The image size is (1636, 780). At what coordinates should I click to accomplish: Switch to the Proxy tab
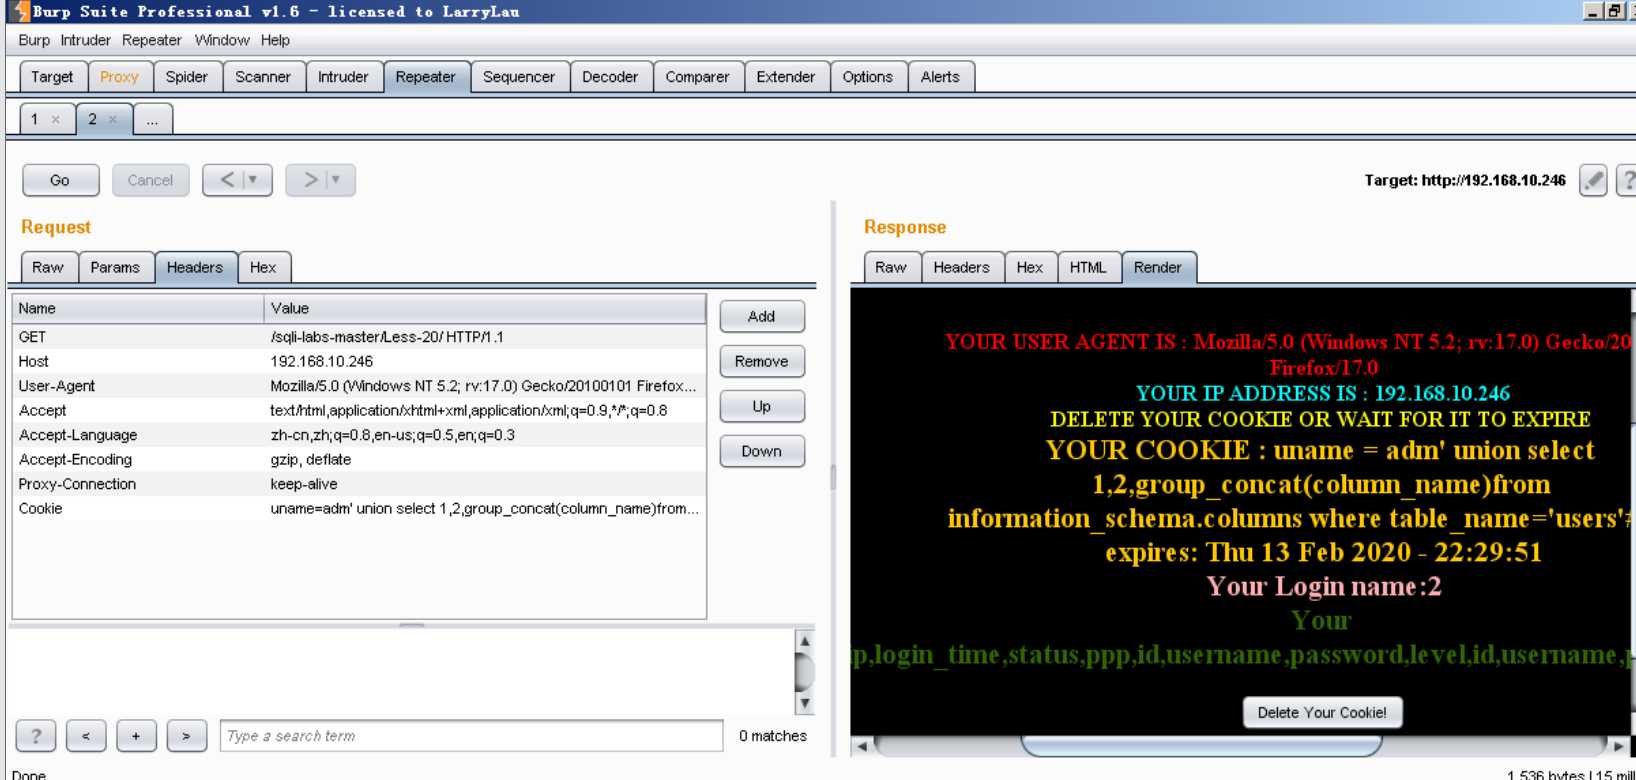[119, 77]
